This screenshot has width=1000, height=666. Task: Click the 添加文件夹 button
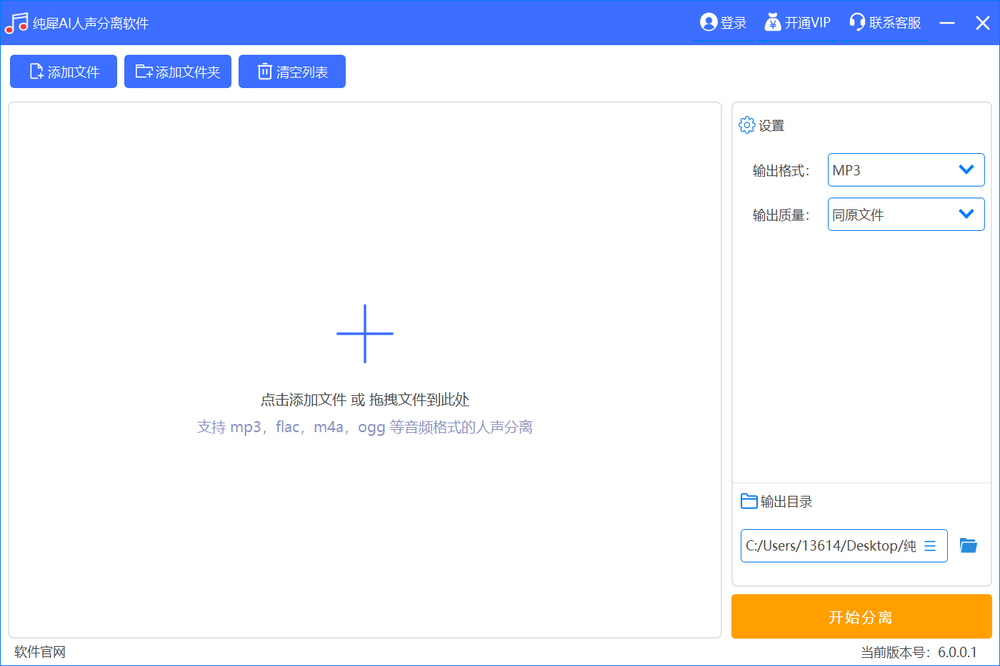[178, 72]
